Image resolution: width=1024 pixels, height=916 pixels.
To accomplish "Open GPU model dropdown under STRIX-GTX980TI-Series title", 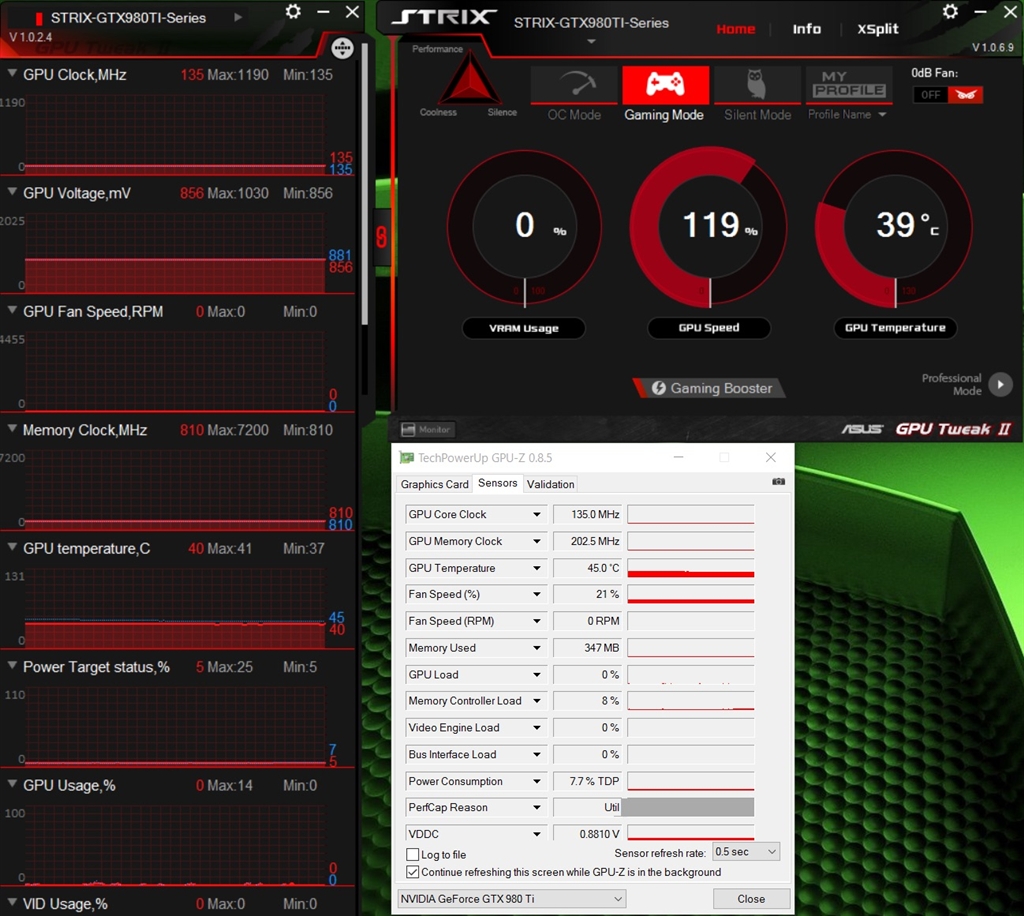I will [x=591, y=41].
